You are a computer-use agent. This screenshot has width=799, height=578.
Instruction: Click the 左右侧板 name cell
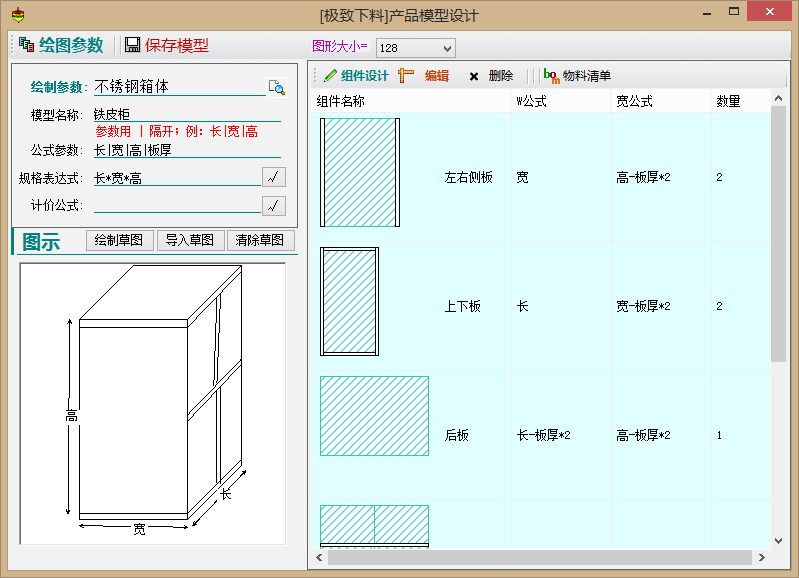(468, 177)
